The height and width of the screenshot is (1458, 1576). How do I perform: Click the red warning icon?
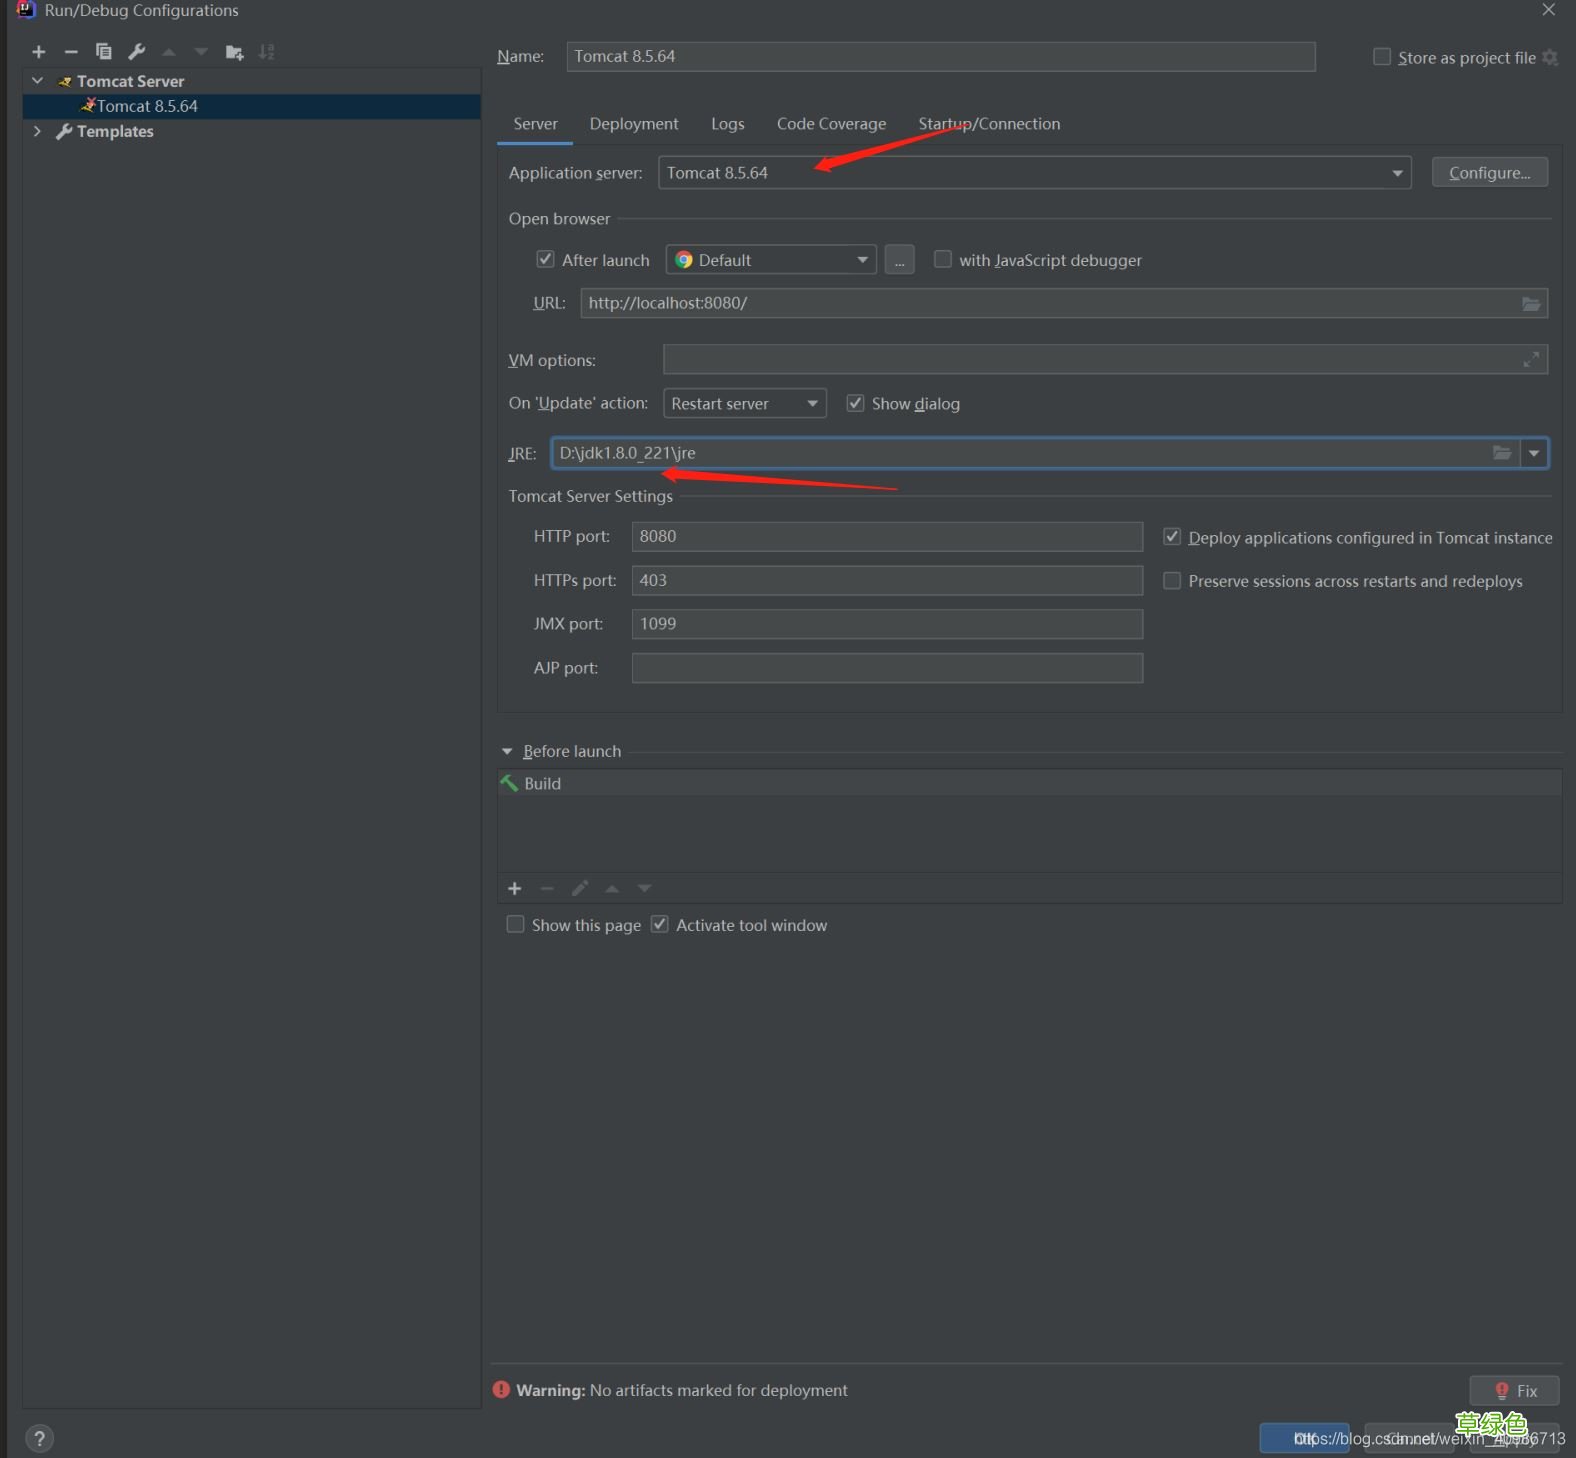click(x=501, y=1390)
